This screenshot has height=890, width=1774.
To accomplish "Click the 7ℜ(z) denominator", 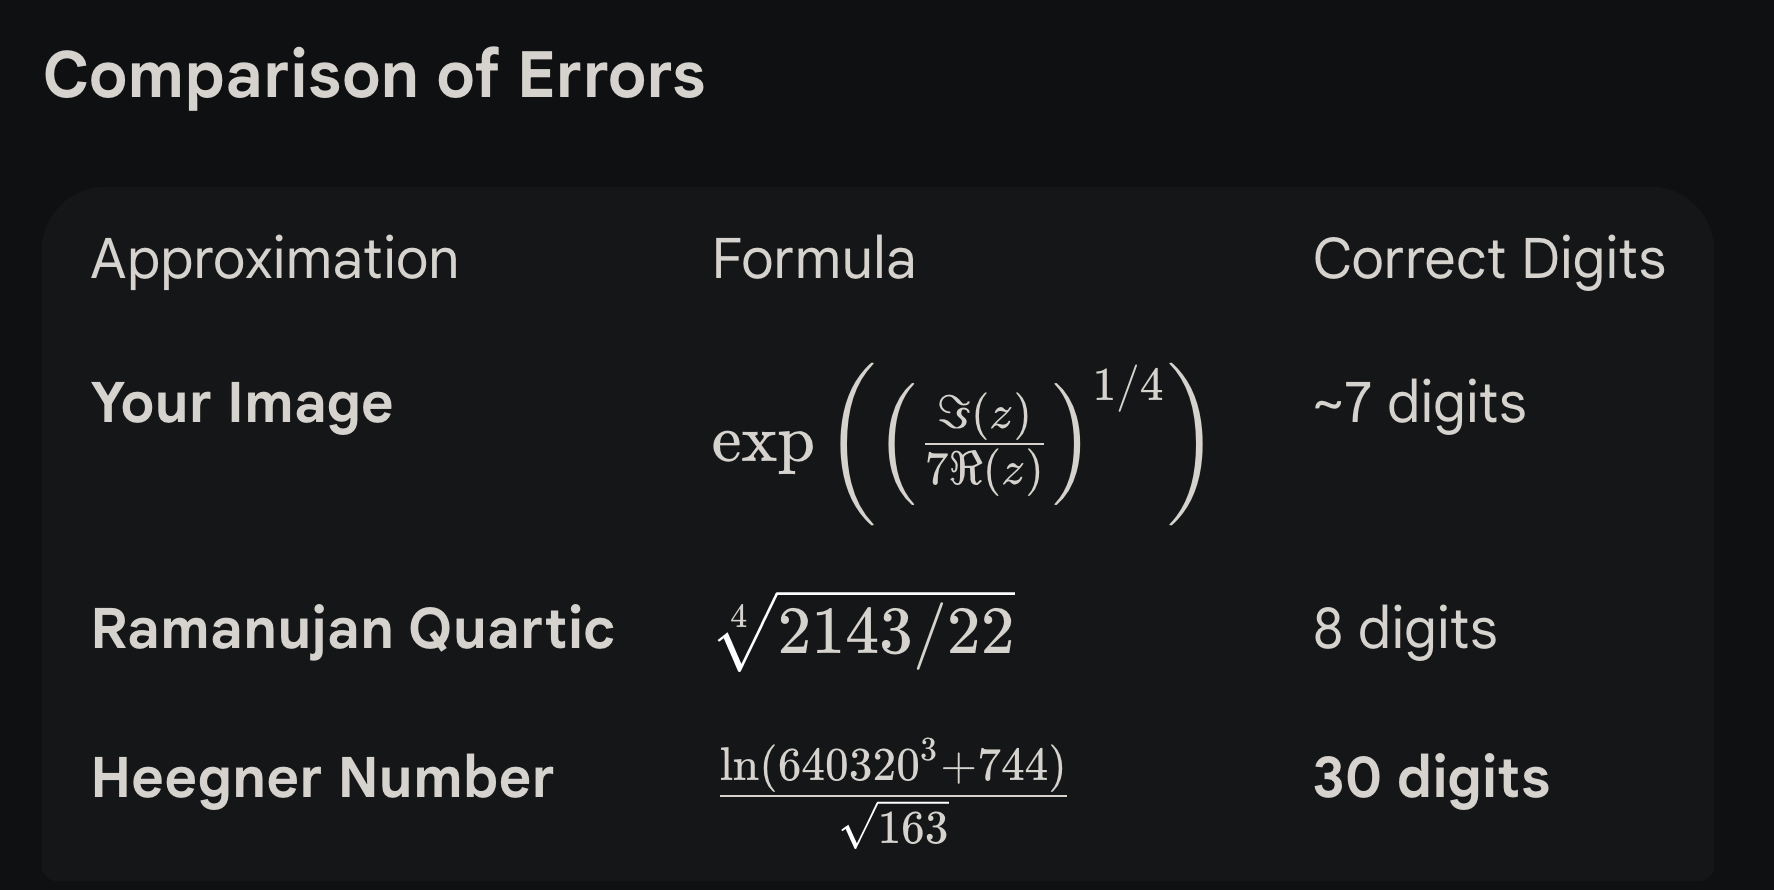I will point(983,469).
